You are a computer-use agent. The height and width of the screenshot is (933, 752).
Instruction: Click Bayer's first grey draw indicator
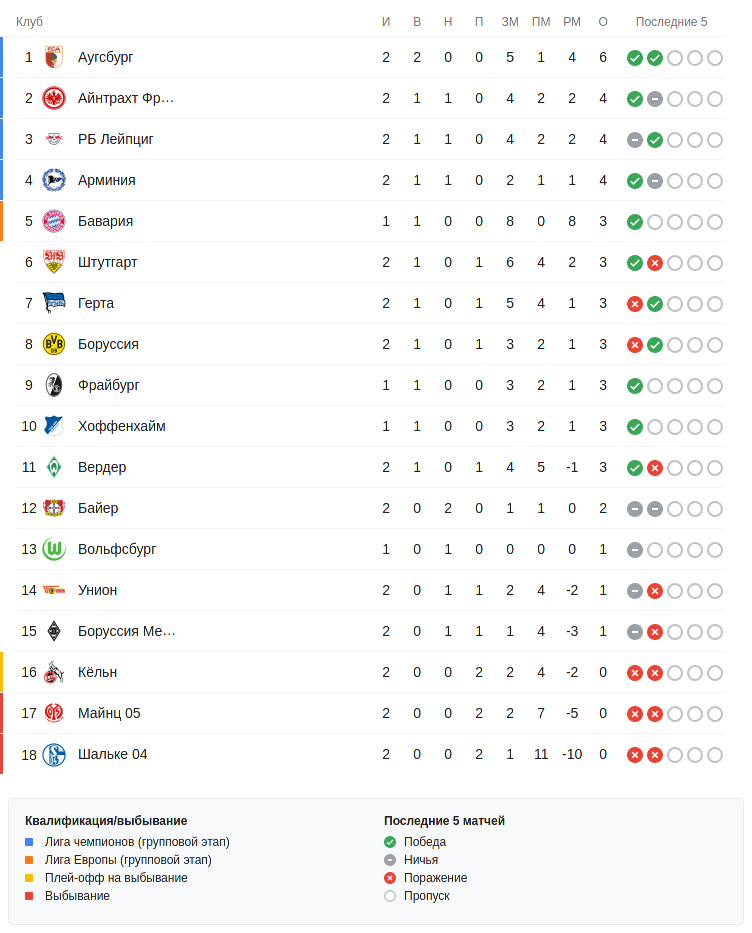634,509
